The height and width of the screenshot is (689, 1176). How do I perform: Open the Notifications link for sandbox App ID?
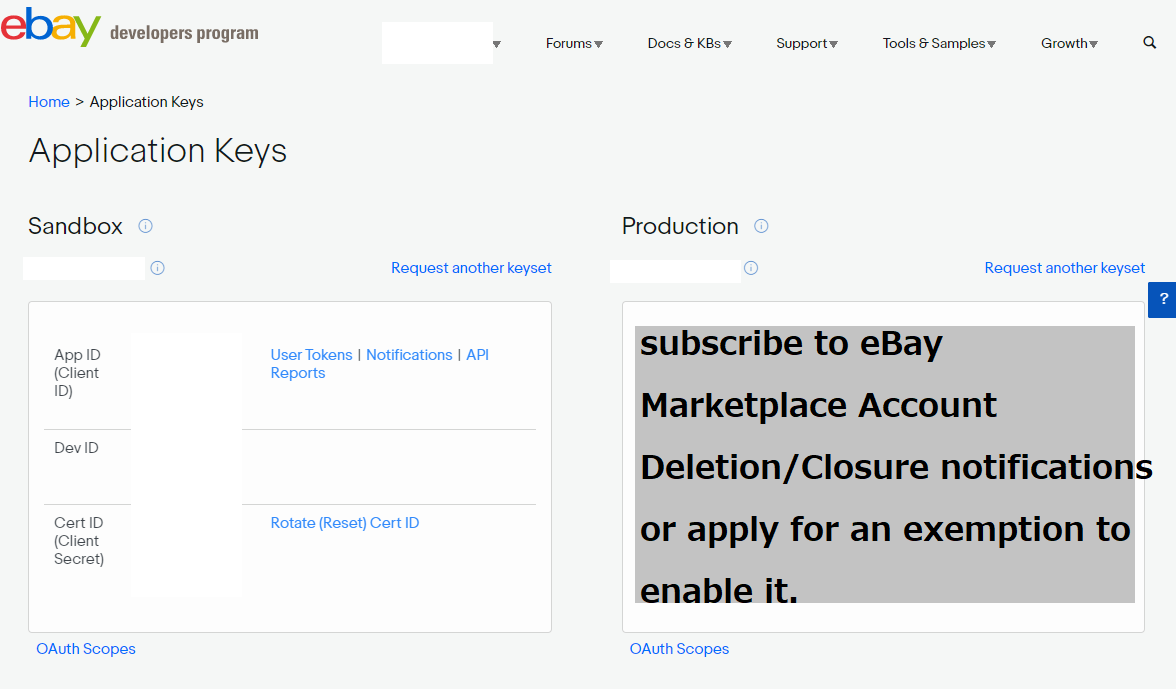click(409, 354)
